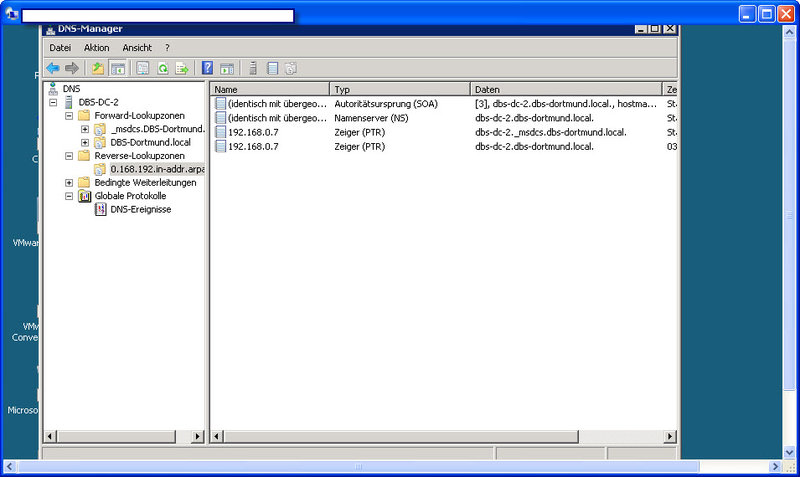Screen dimensions: 800x477
Task: Click the gray Forward arrow in toolbar
Action: click(72, 68)
